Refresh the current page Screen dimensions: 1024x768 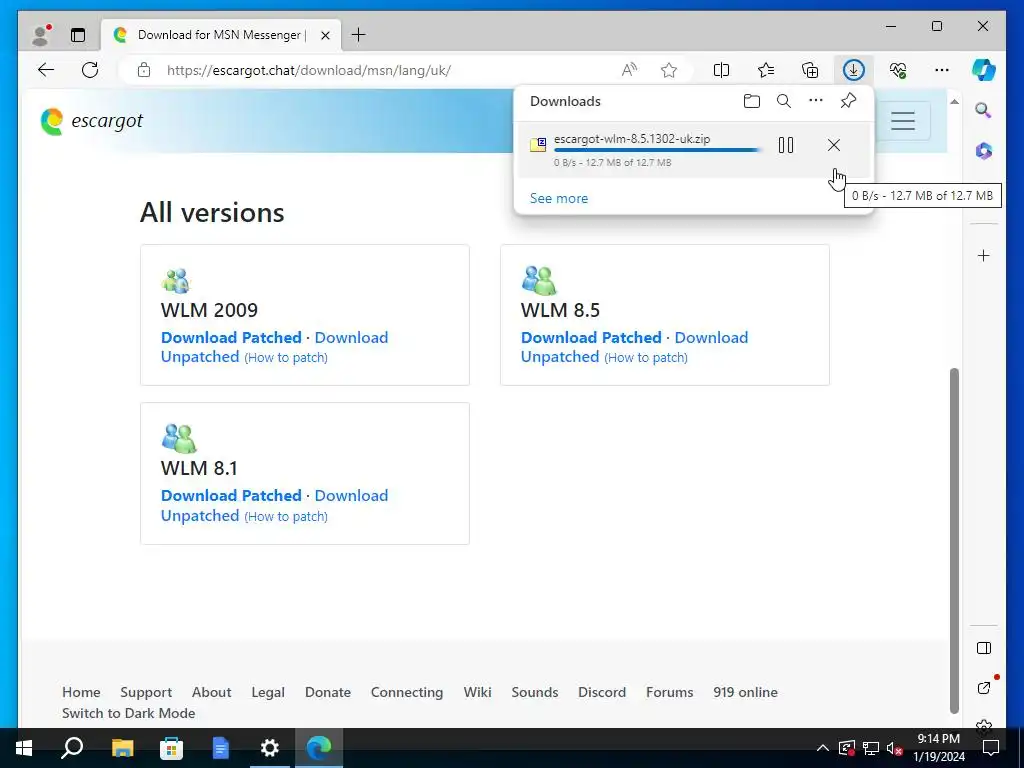pos(90,70)
